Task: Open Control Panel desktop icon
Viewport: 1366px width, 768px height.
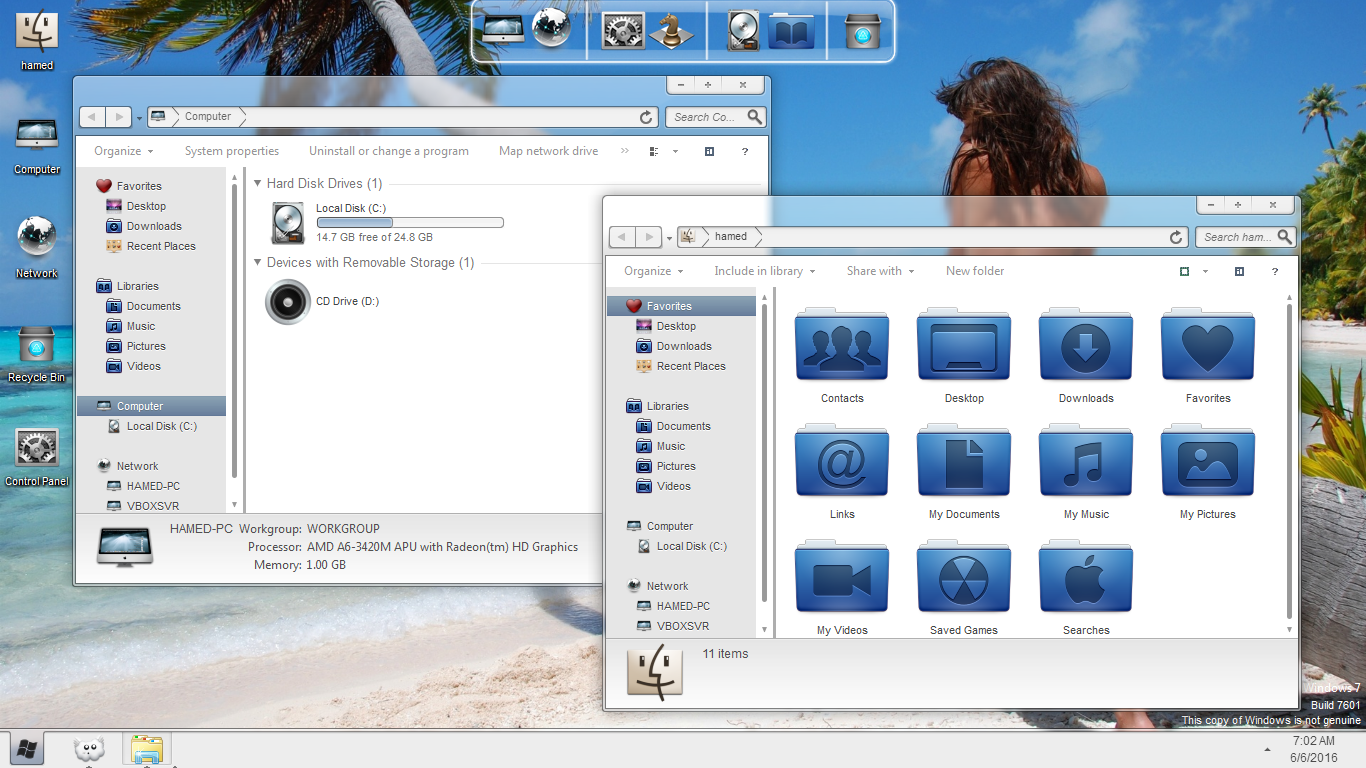Action: pos(37,450)
